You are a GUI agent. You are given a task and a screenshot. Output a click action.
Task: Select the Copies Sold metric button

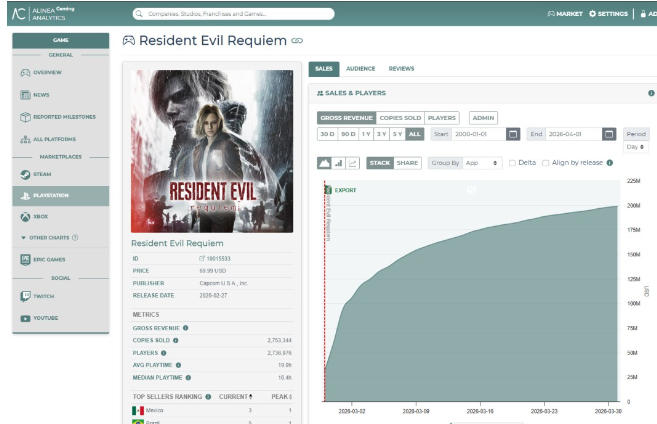click(400, 118)
